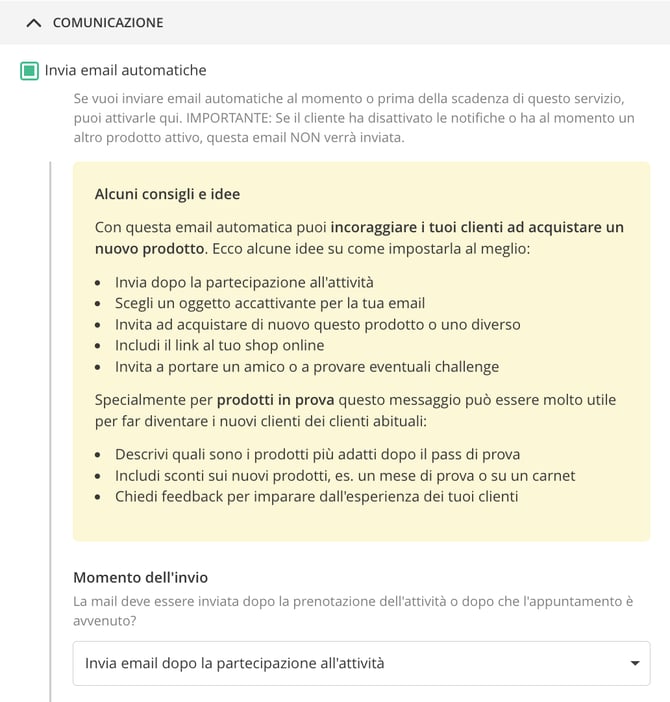Open the Momento dell'invio select box
This screenshot has width=670, height=702.
click(361, 663)
